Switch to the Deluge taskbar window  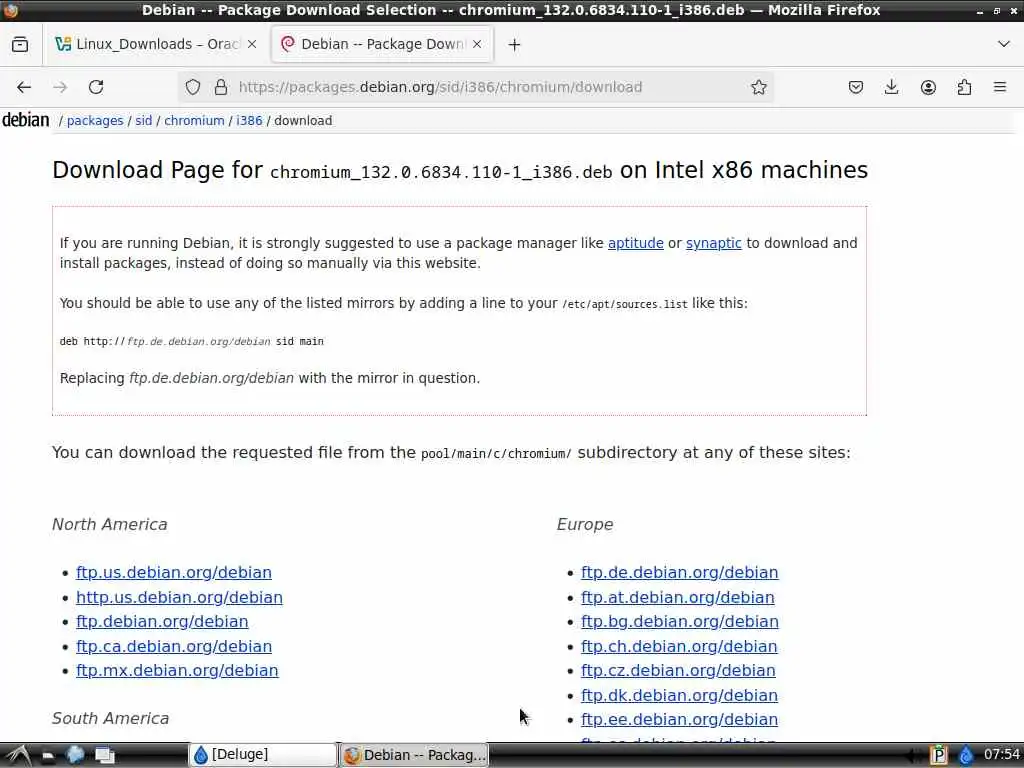263,755
